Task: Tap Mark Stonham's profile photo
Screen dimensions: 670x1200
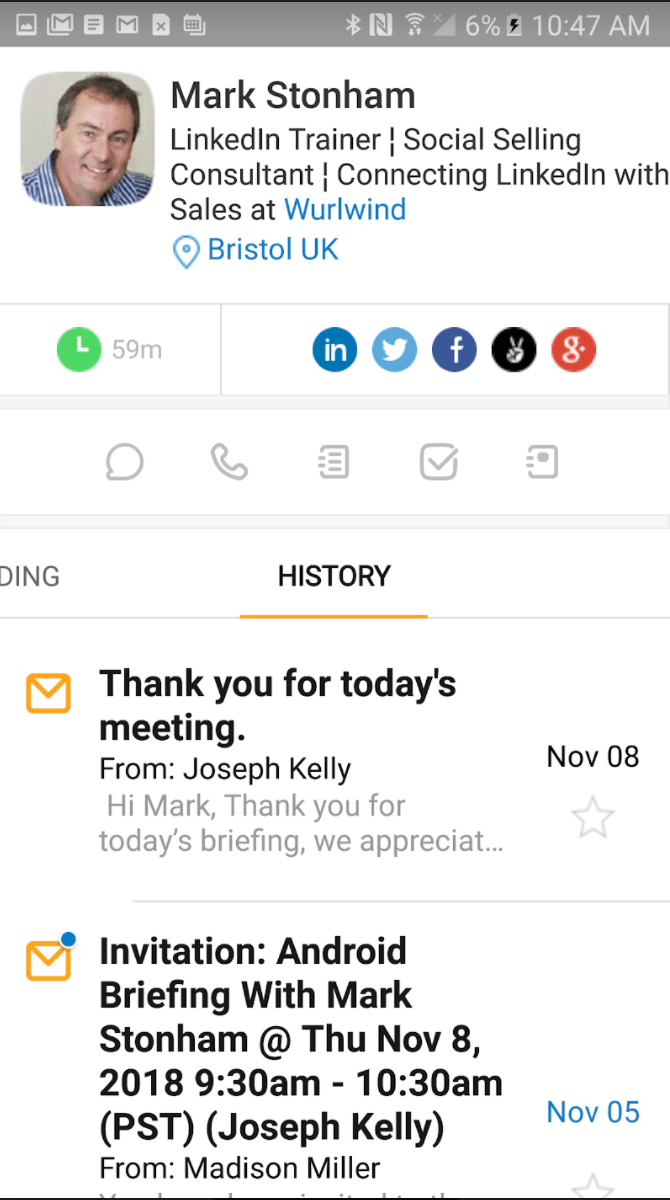Action: point(88,138)
